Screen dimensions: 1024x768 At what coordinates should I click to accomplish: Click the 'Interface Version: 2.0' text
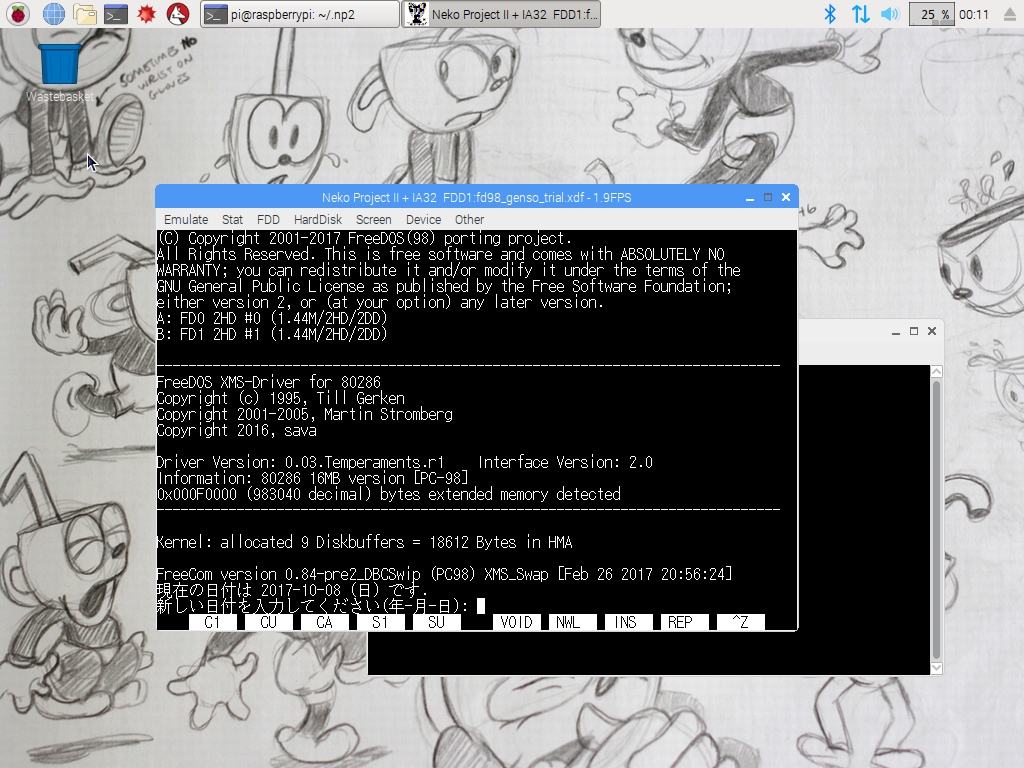[x=566, y=462]
